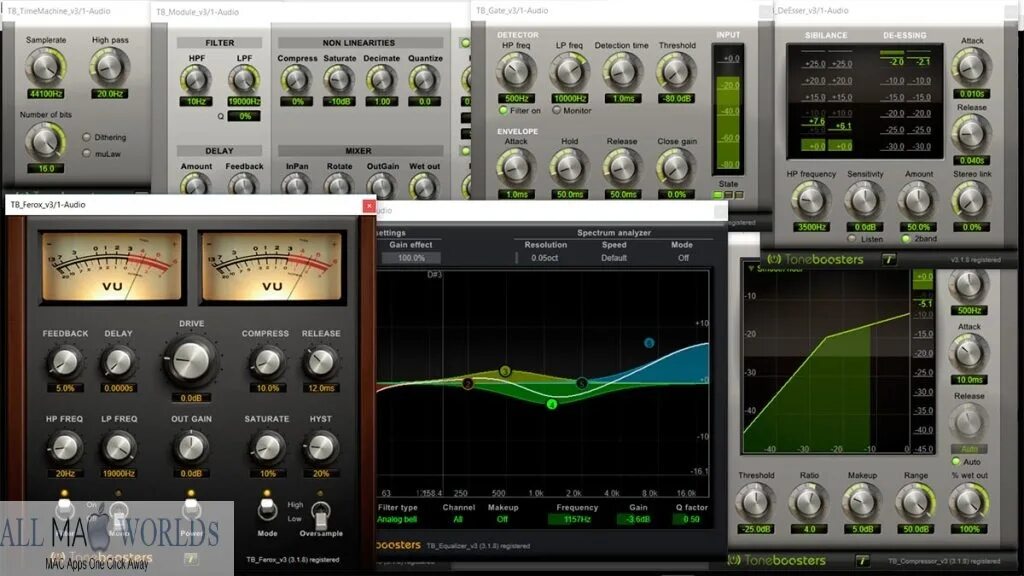Select EQ band node 4 on the curve

[552, 404]
